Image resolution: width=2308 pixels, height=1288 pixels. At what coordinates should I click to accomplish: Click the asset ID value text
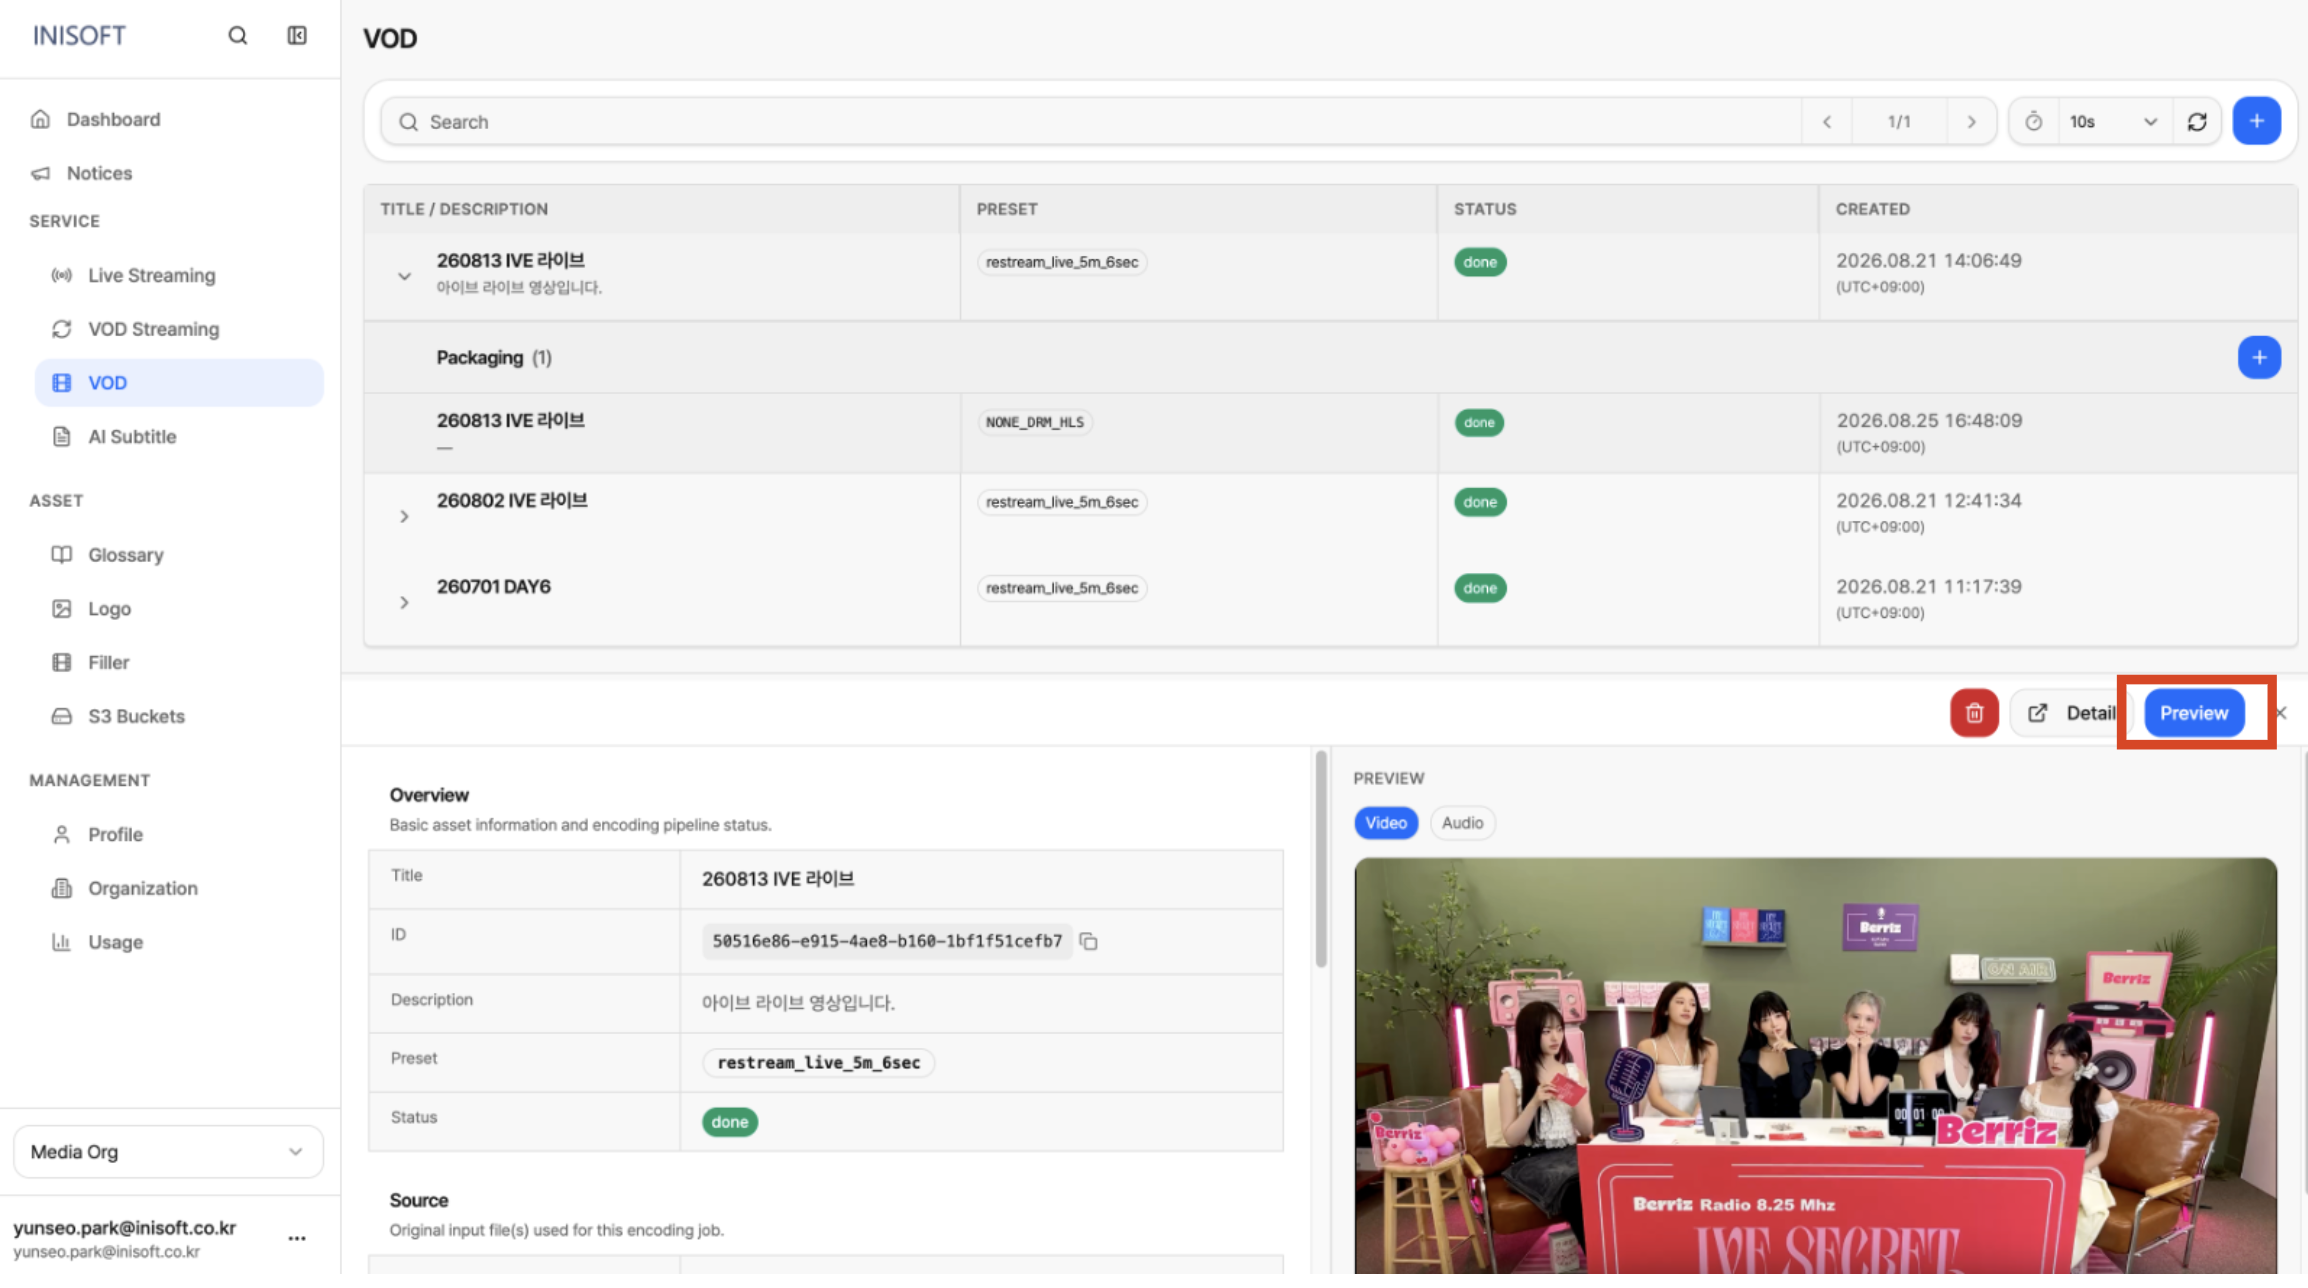(887, 942)
